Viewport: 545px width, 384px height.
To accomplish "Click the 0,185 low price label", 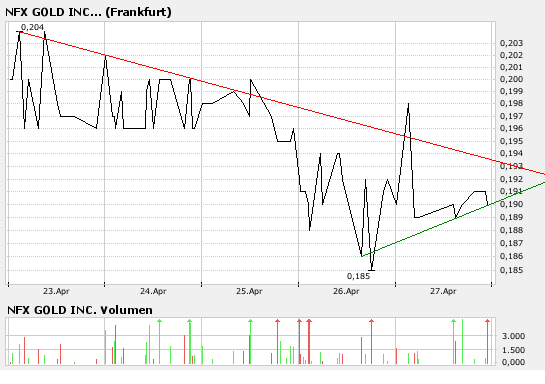I will click(x=358, y=276).
